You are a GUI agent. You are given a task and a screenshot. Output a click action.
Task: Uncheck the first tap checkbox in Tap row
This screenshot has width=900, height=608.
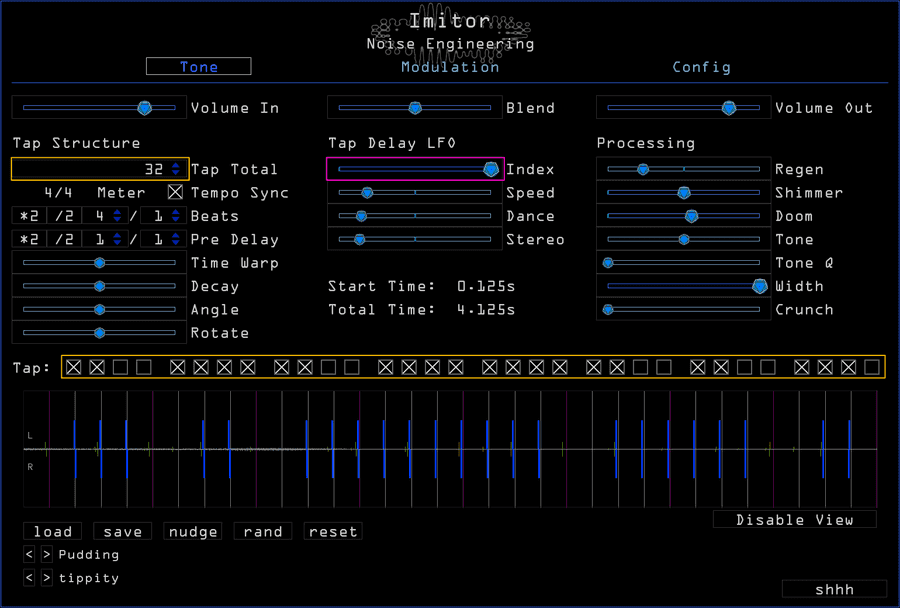pos(73,367)
